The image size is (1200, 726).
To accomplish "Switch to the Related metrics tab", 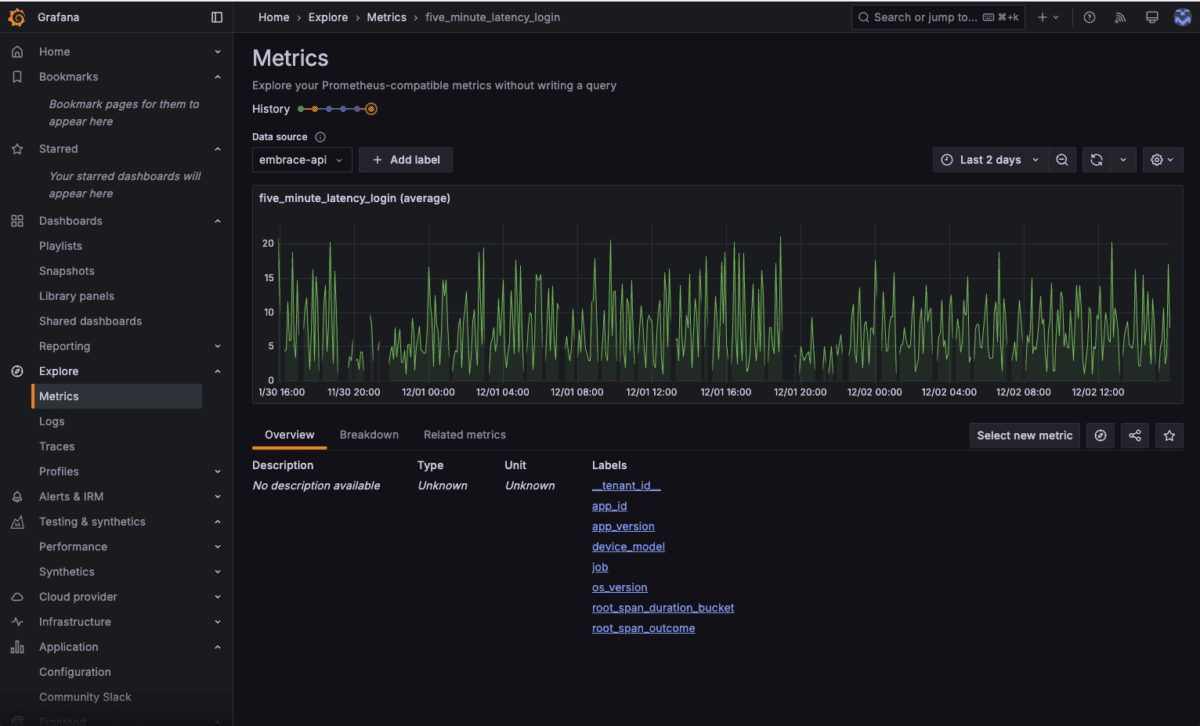I will click(x=465, y=435).
